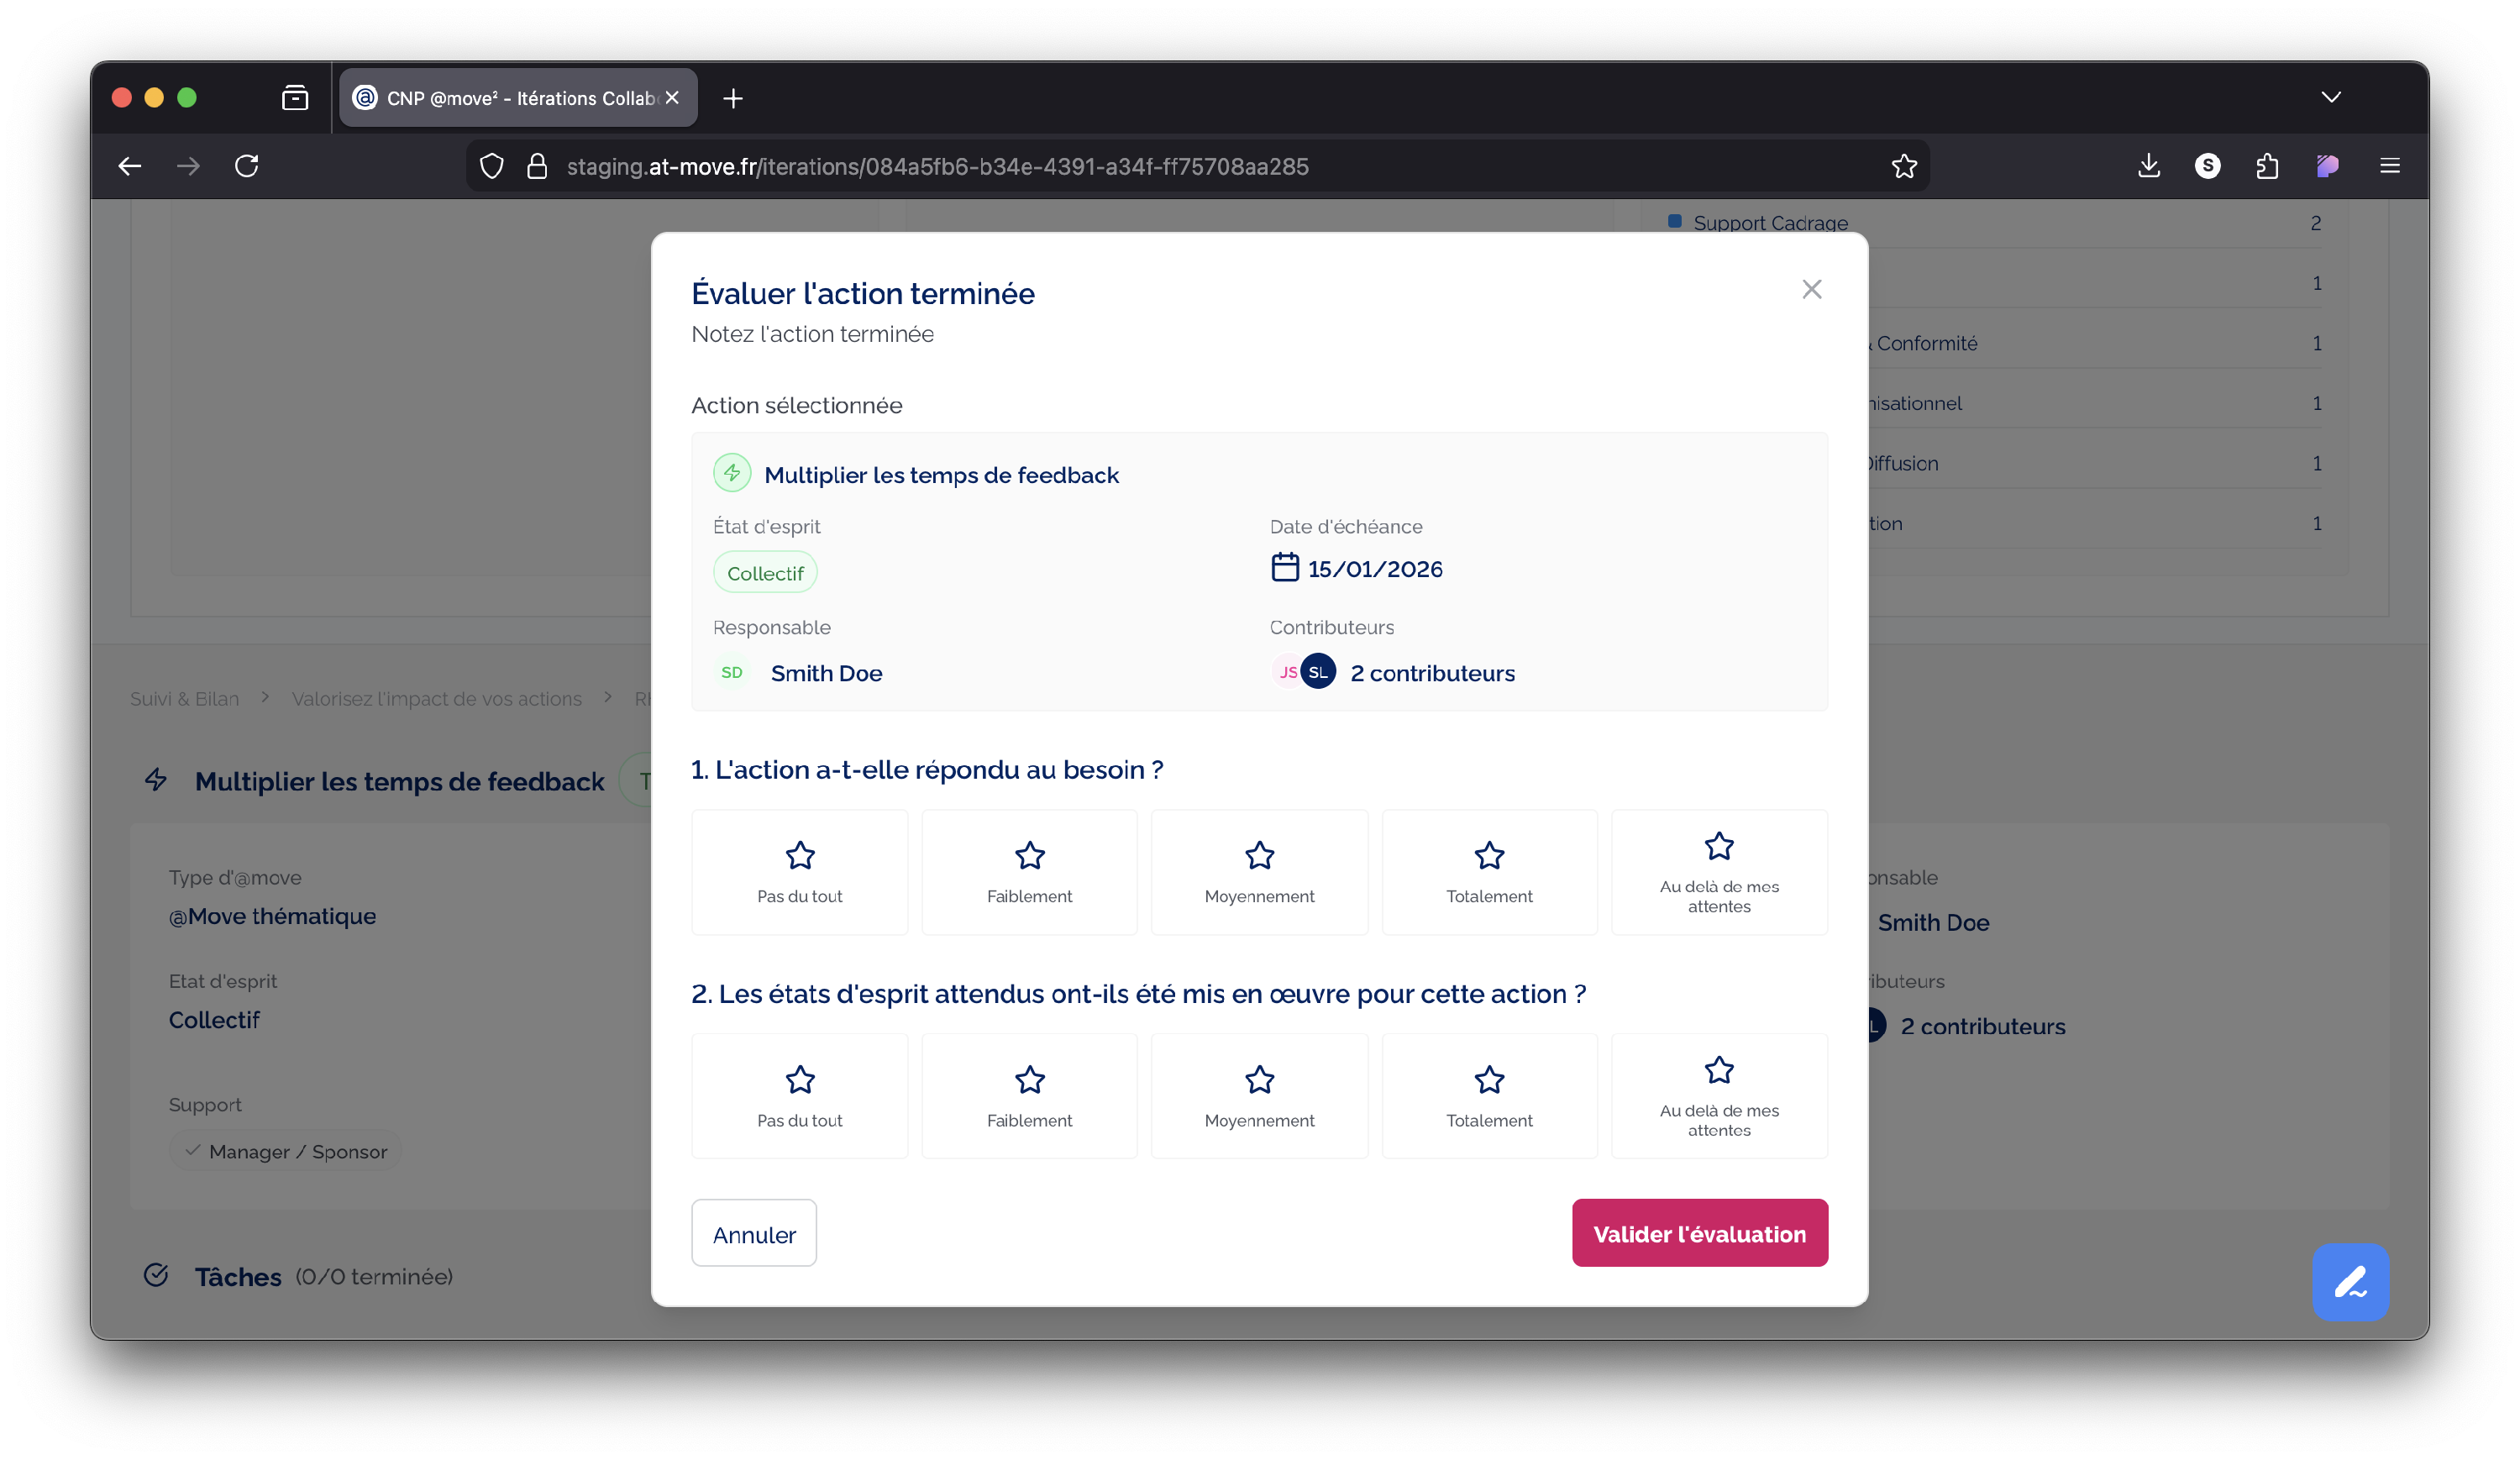Viewport: 2520px width, 1460px height.
Task: Open browser extensions puzzle icon
Action: [x=2267, y=166]
